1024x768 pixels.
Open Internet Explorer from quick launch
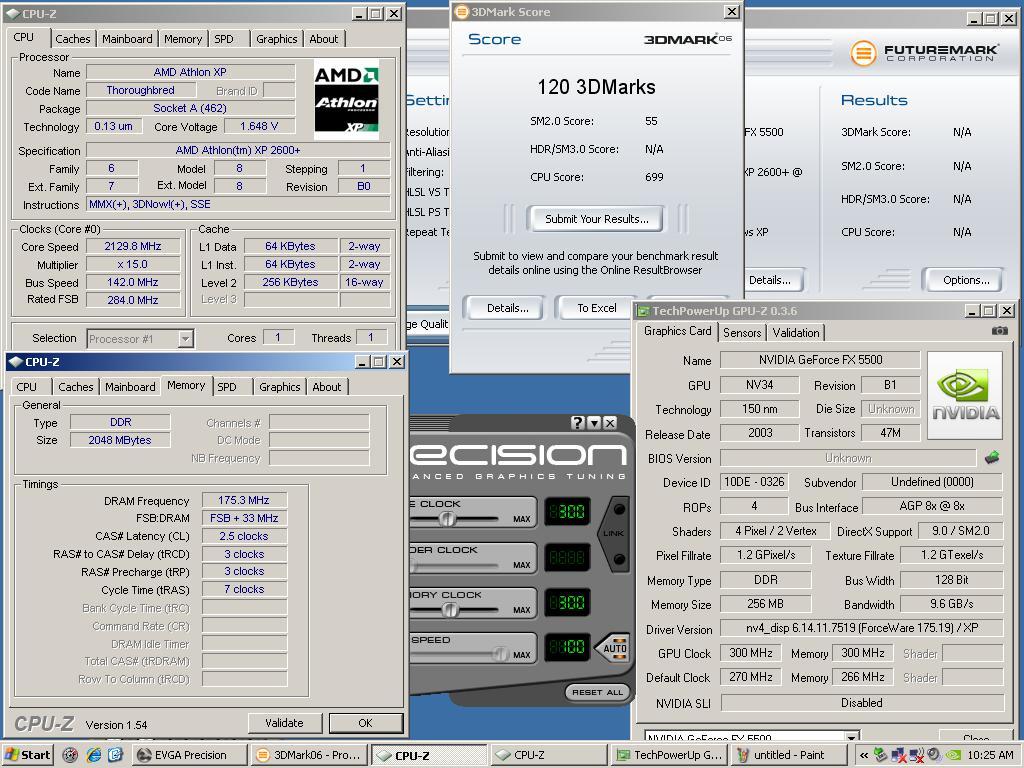click(93, 755)
